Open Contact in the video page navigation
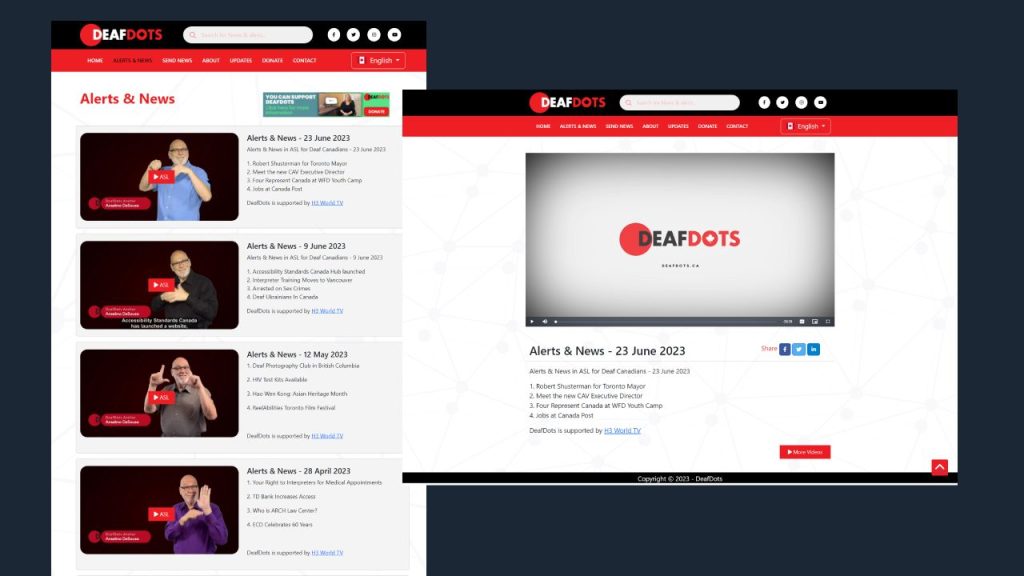 (737, 126)
